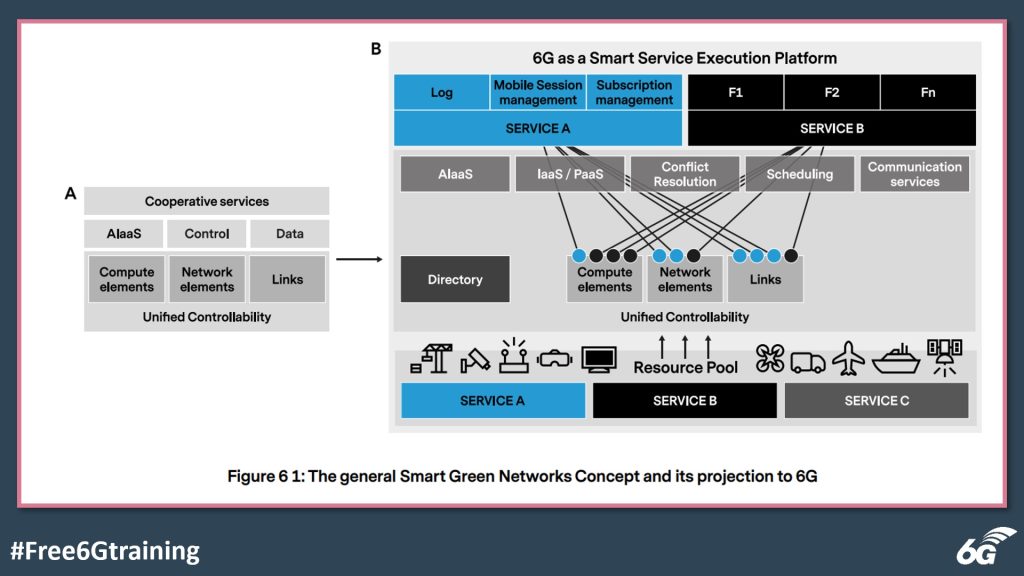Click the black F2 function box

pyautogui.click(x=831, y=93)
